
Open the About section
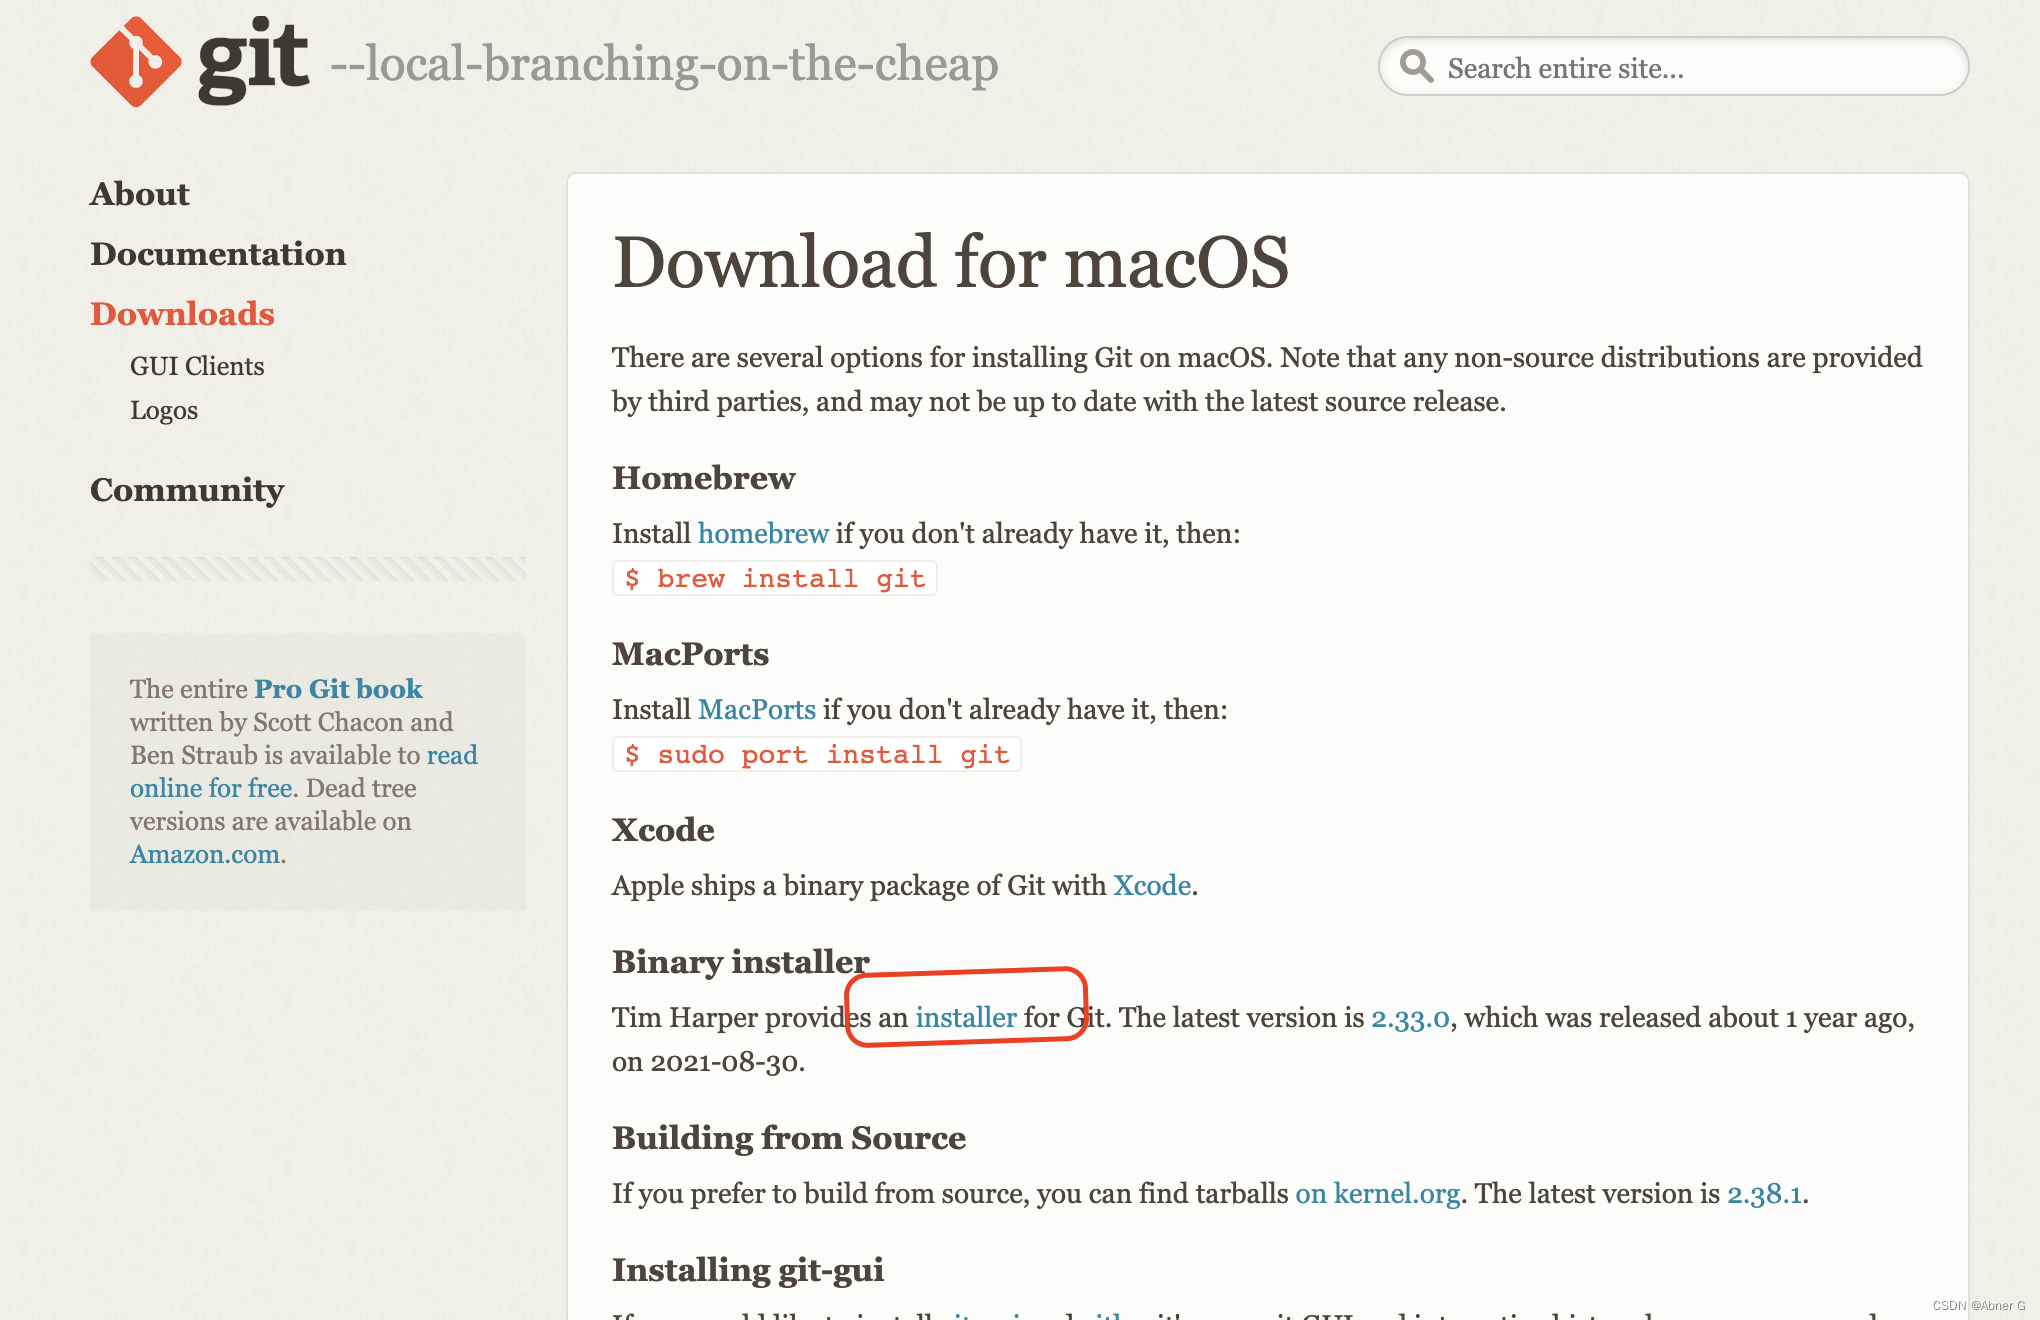click(x=140, y=194)
